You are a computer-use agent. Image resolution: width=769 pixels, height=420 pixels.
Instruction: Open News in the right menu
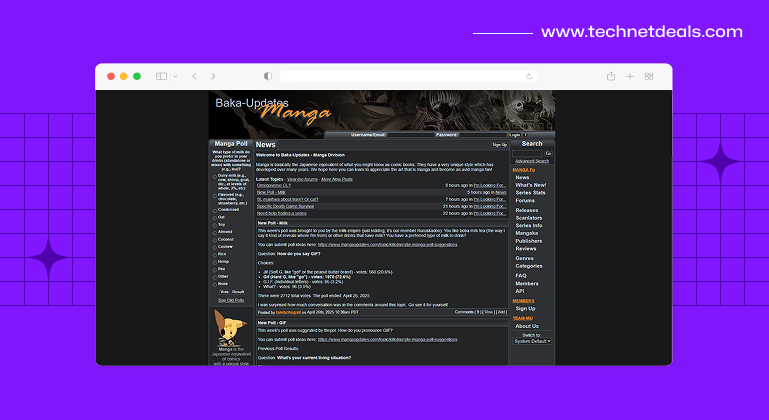[522, 178]
